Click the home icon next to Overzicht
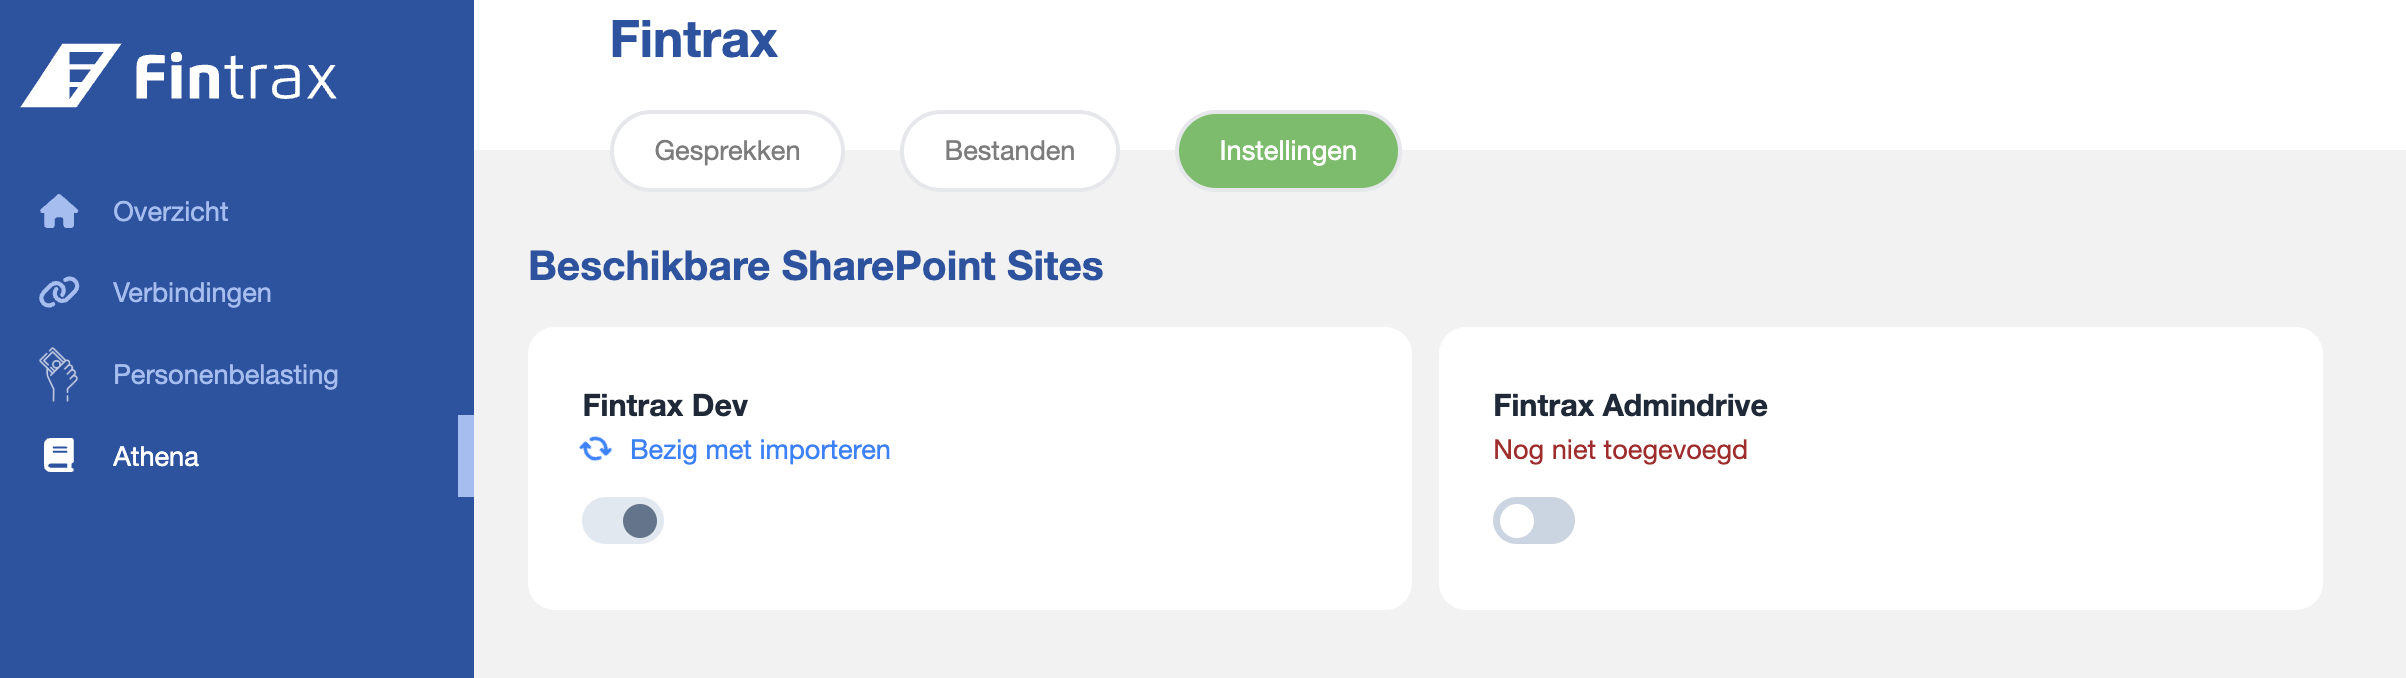The width and height of the screenshot is (2406, 678). (x=59, y=211)
